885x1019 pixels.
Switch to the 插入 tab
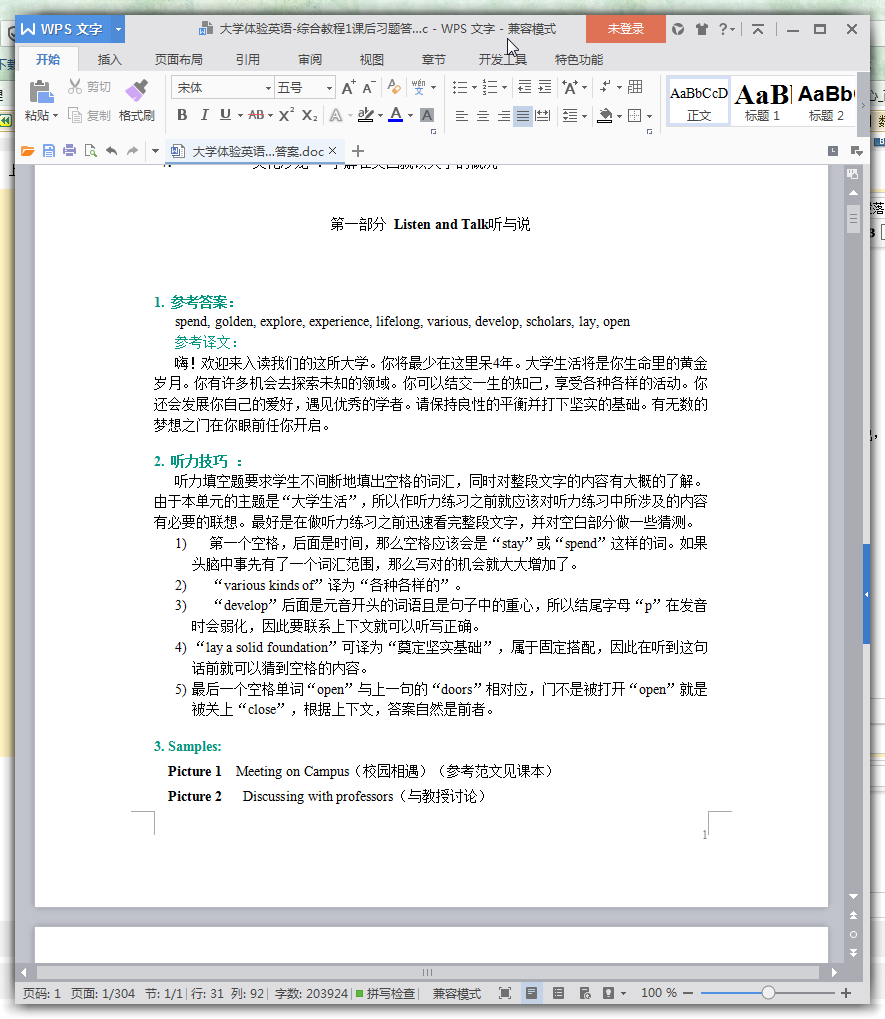tap(110, 60)
